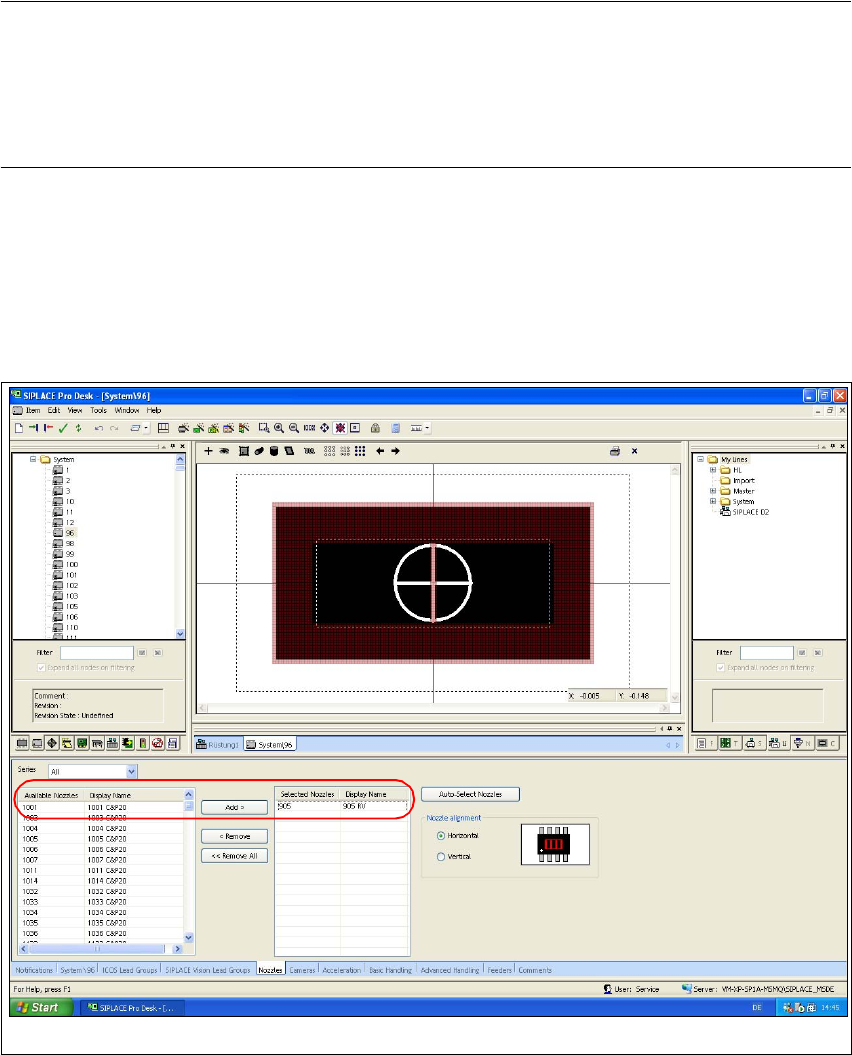This screenshot has width=852, height=1055.
Task: Click the red star highlighted toolbar icon
Action: 340,428
